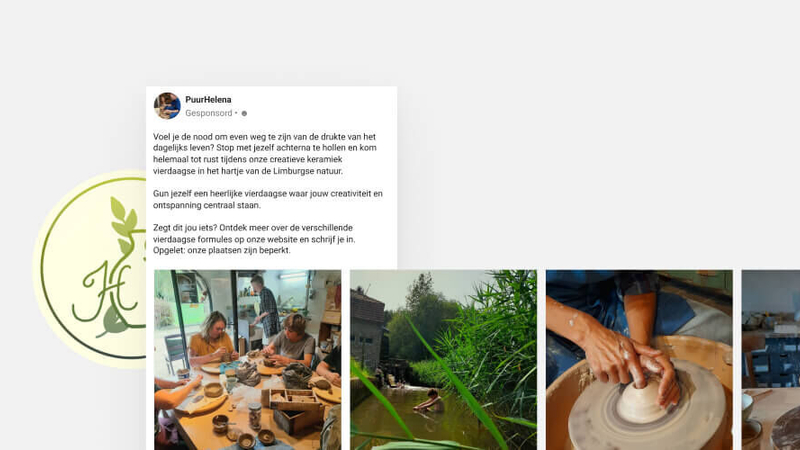Click the clay bowl on the pottery wheel
Screen dimensions: 800x450
click(642, 402)
